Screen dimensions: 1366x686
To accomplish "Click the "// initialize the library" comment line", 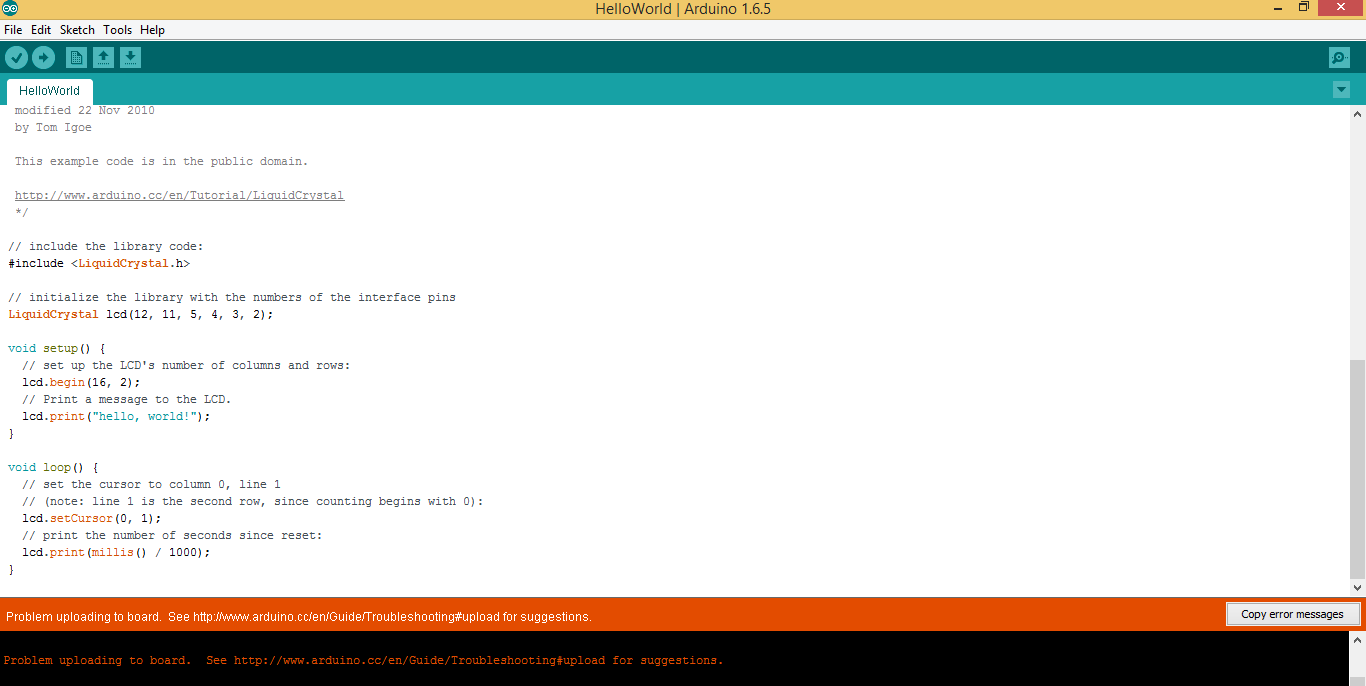I will [232, 297].
